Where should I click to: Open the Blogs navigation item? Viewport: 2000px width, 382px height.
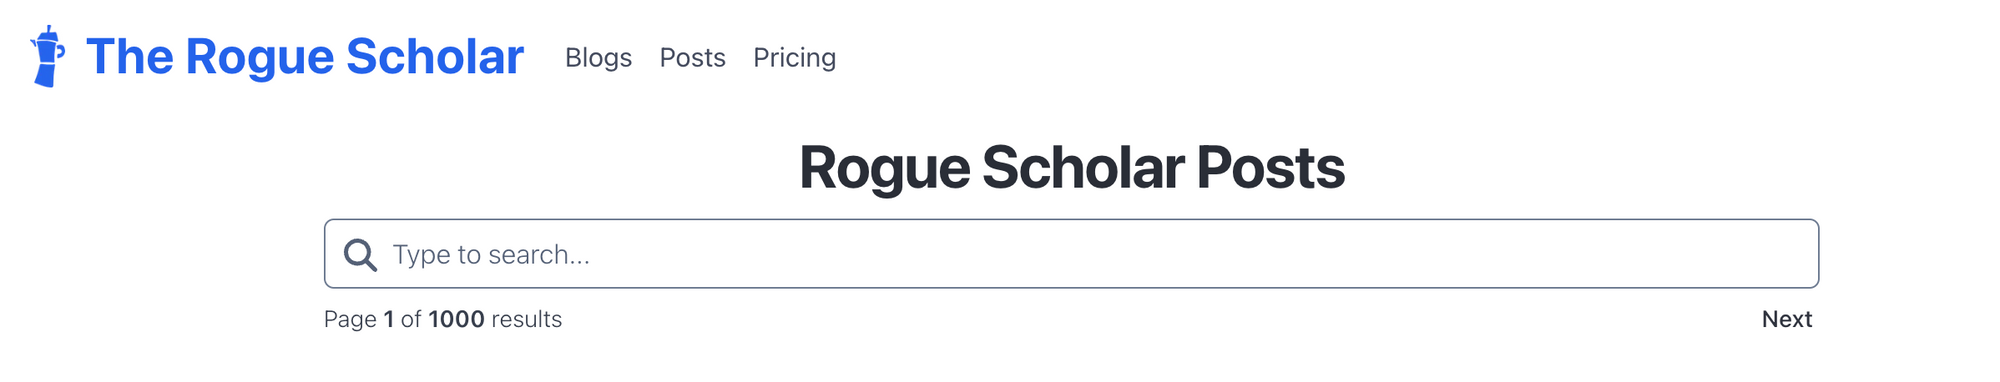pyautogui.click(x=598, y=58)
